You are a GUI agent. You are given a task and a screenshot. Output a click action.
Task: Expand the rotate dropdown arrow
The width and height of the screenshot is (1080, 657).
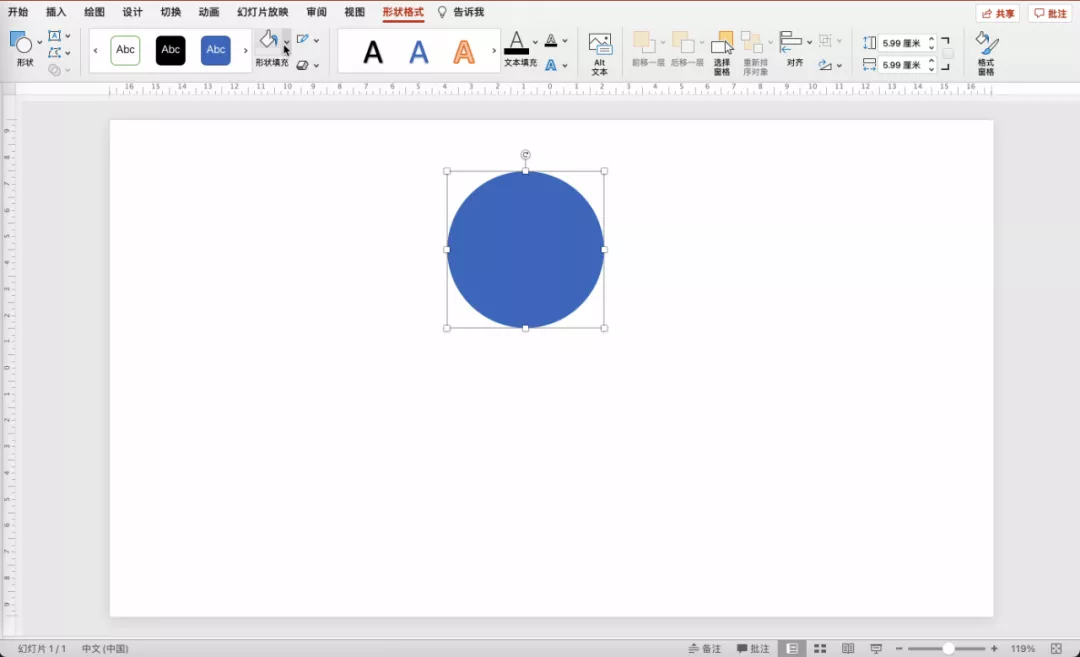point(839,66)
